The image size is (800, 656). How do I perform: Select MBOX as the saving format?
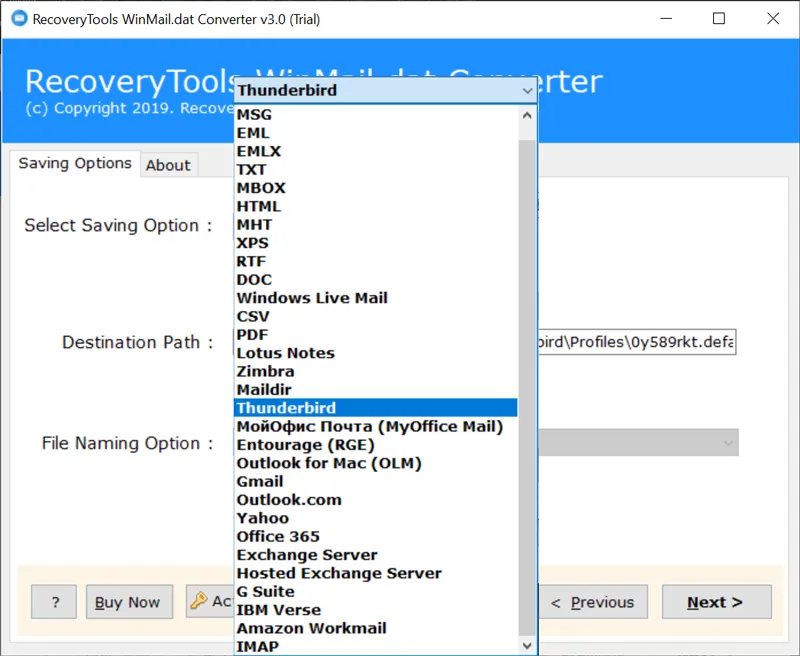click(261, 188)
